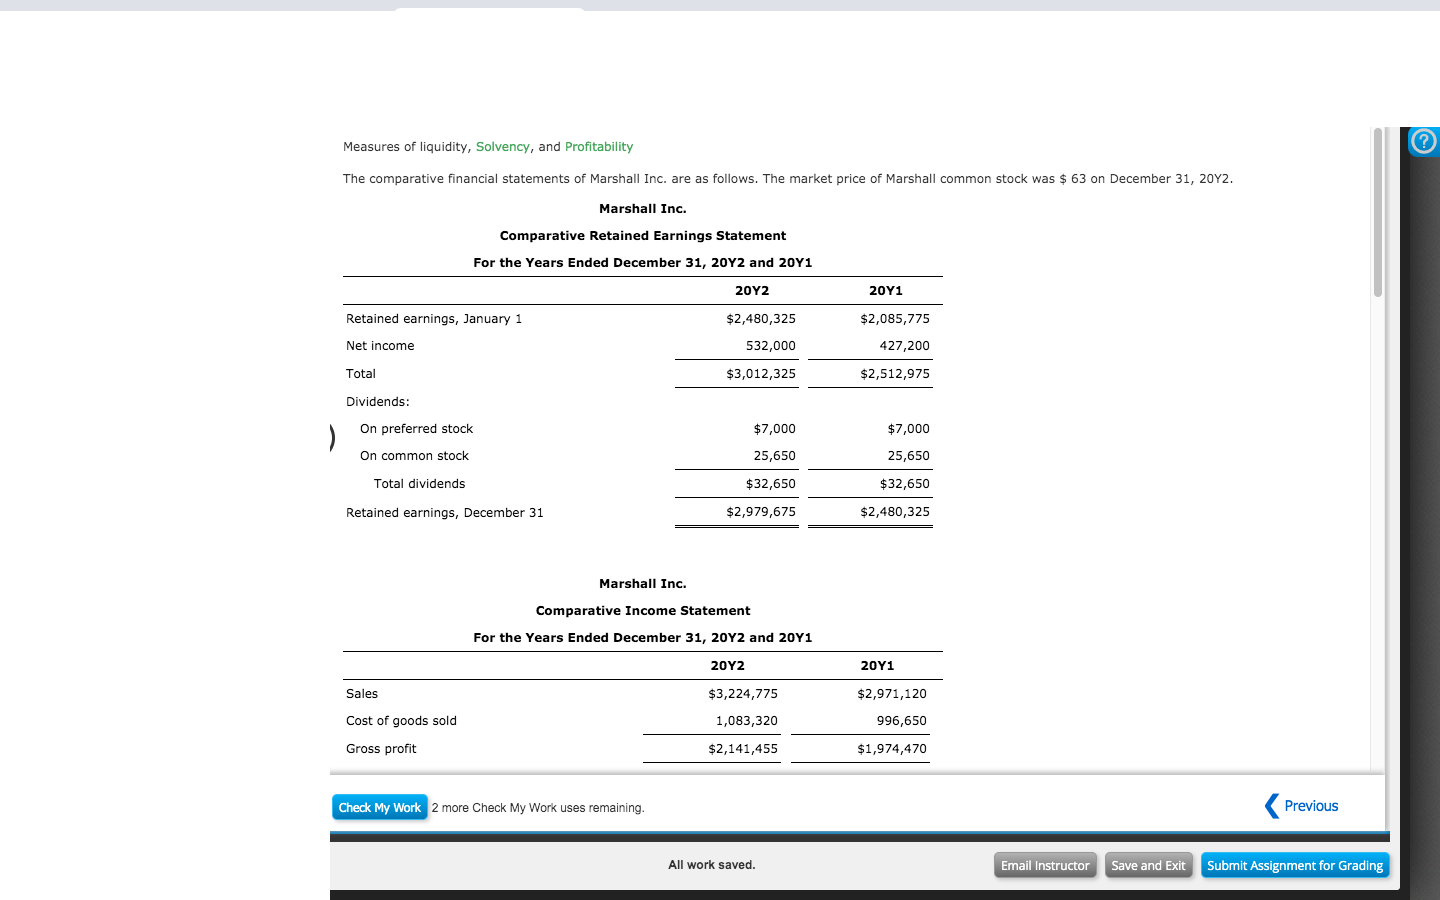
Task: Click the Gross profit row in income statement
Action: point(381,748)
